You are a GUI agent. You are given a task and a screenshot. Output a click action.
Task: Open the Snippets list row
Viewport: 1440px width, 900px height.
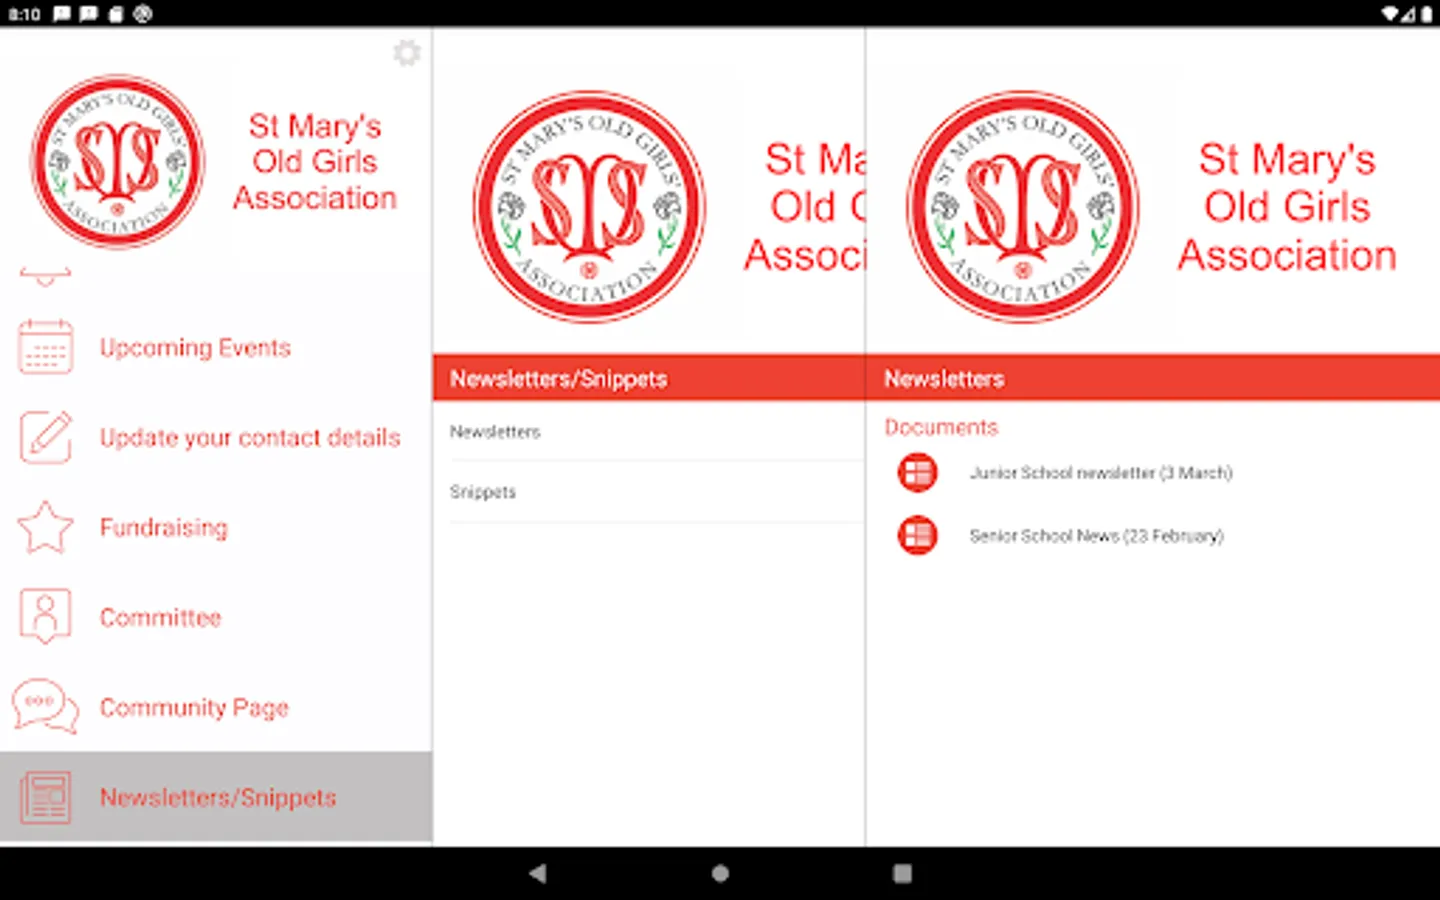click(x=649, y=492)
